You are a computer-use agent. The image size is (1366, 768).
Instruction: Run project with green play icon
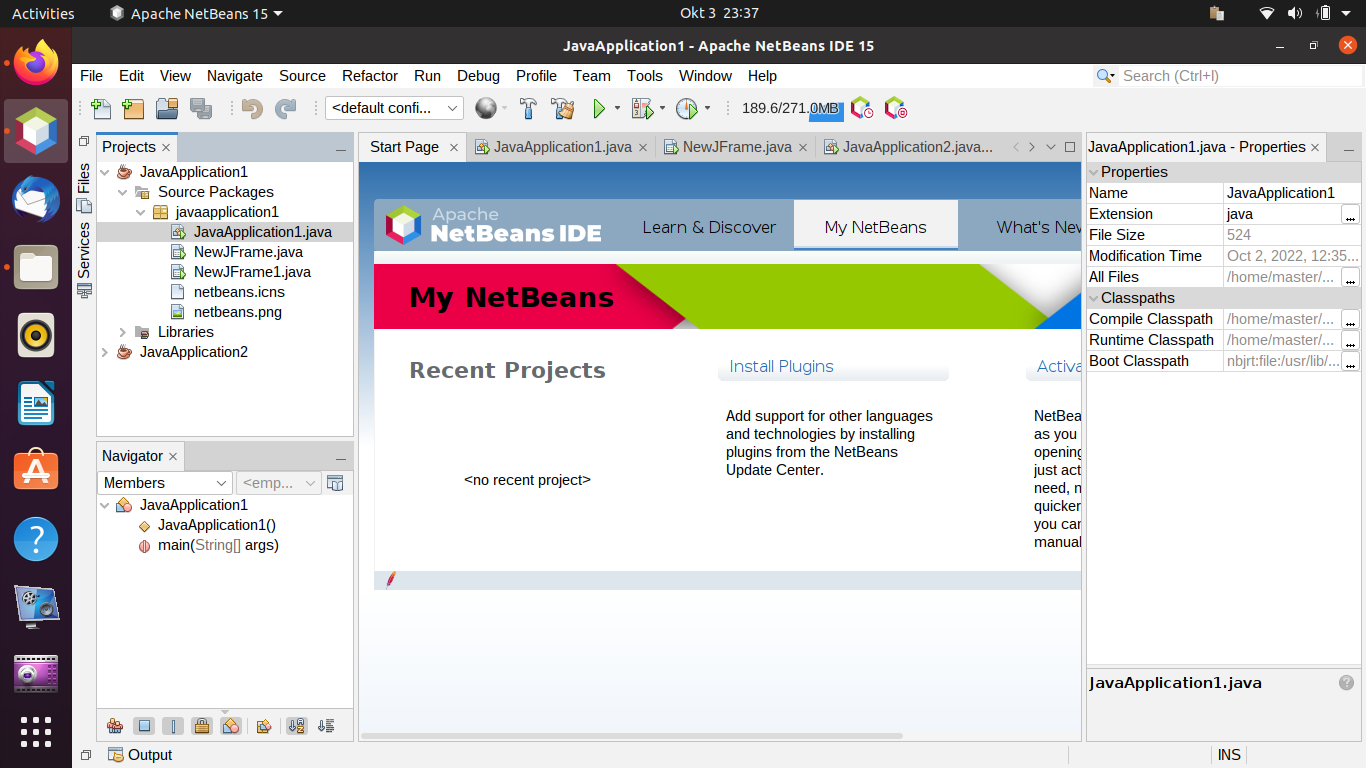pyautogui.click(x=599, y=108)
